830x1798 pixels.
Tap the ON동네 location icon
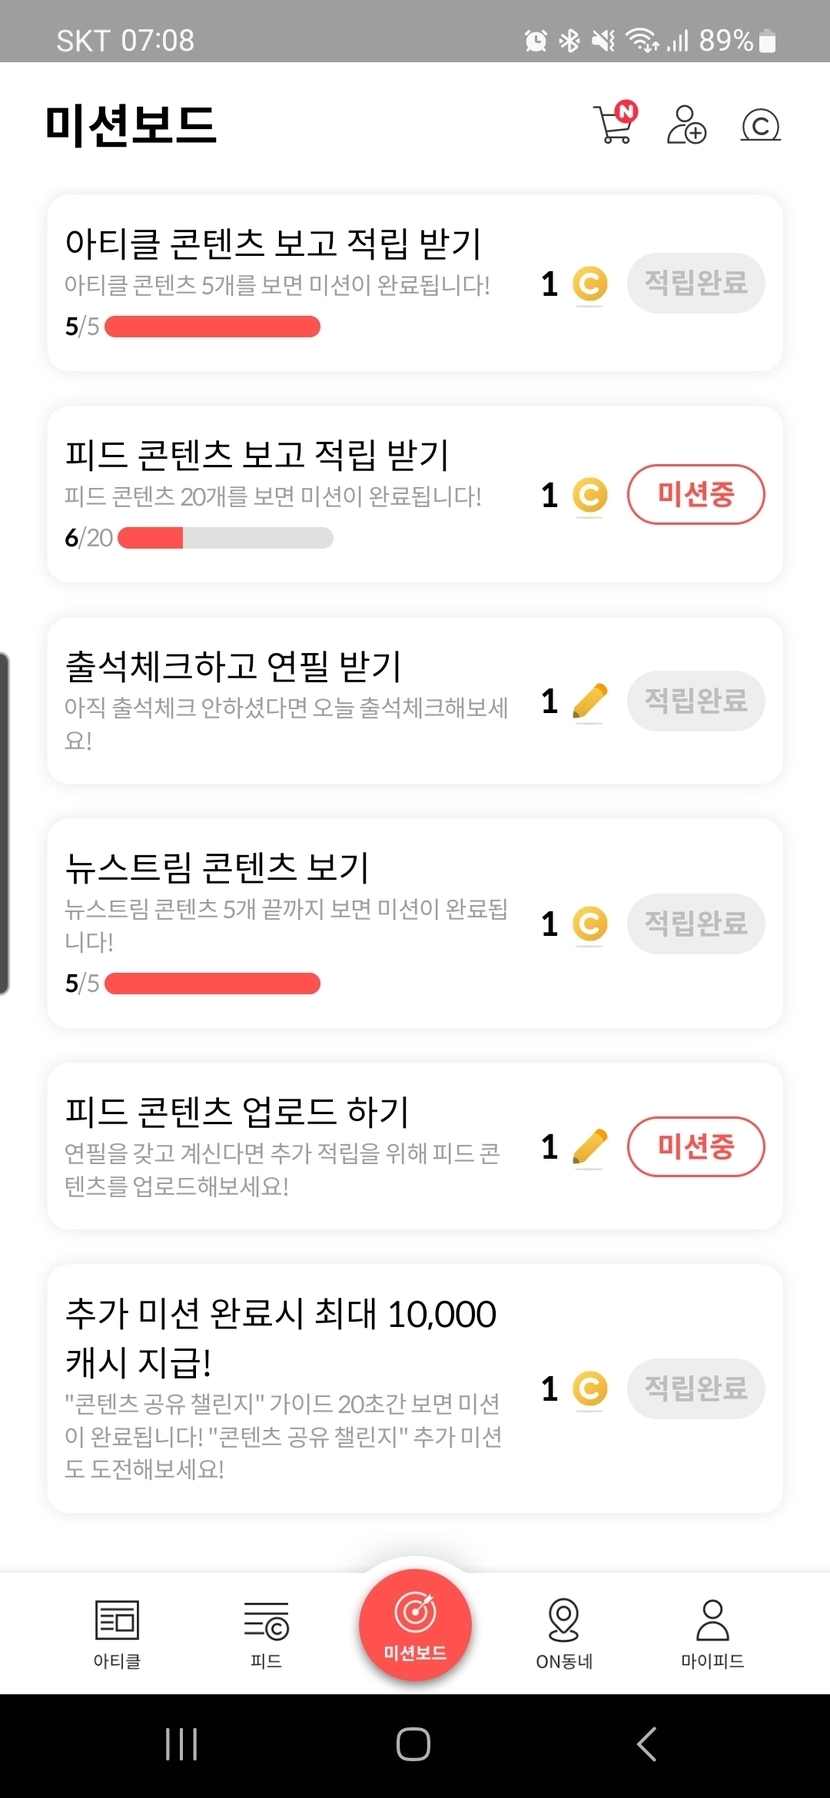pos(564,1621)
